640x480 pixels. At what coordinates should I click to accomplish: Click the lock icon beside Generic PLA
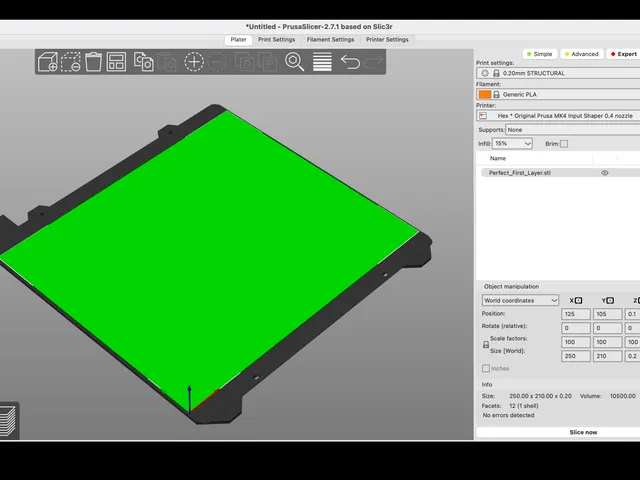click(x=496, y=94)
